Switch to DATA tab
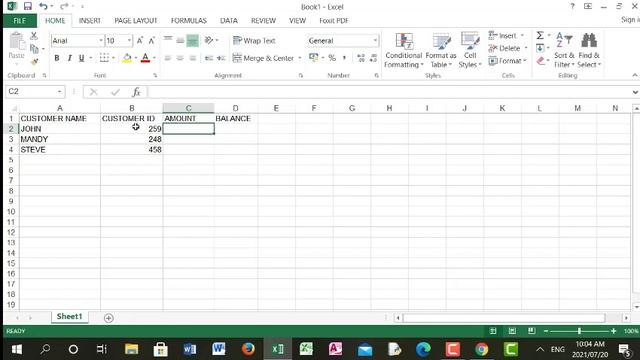Screen dimensions: 640x360 pos(229,20)
